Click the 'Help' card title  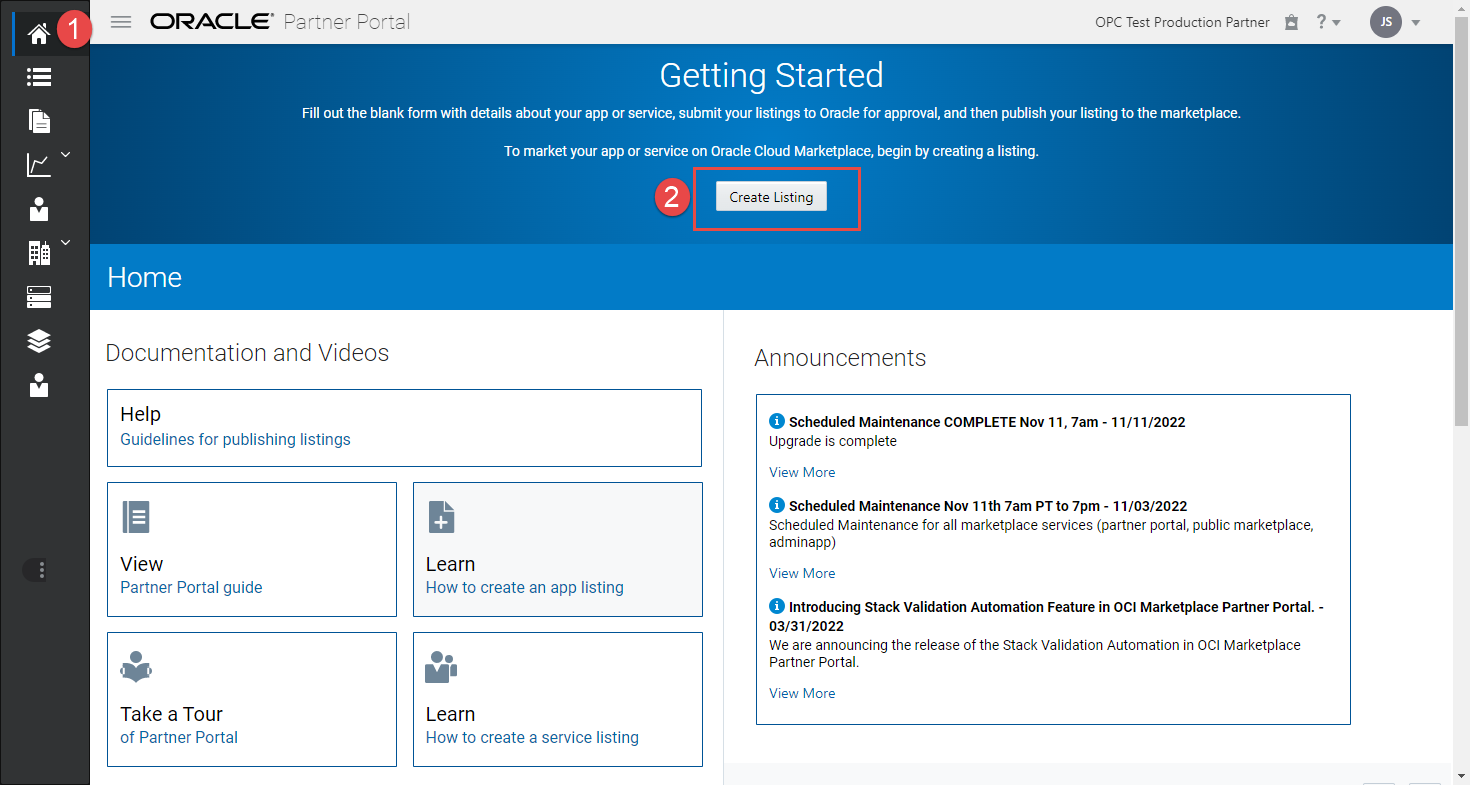(140, 414)
